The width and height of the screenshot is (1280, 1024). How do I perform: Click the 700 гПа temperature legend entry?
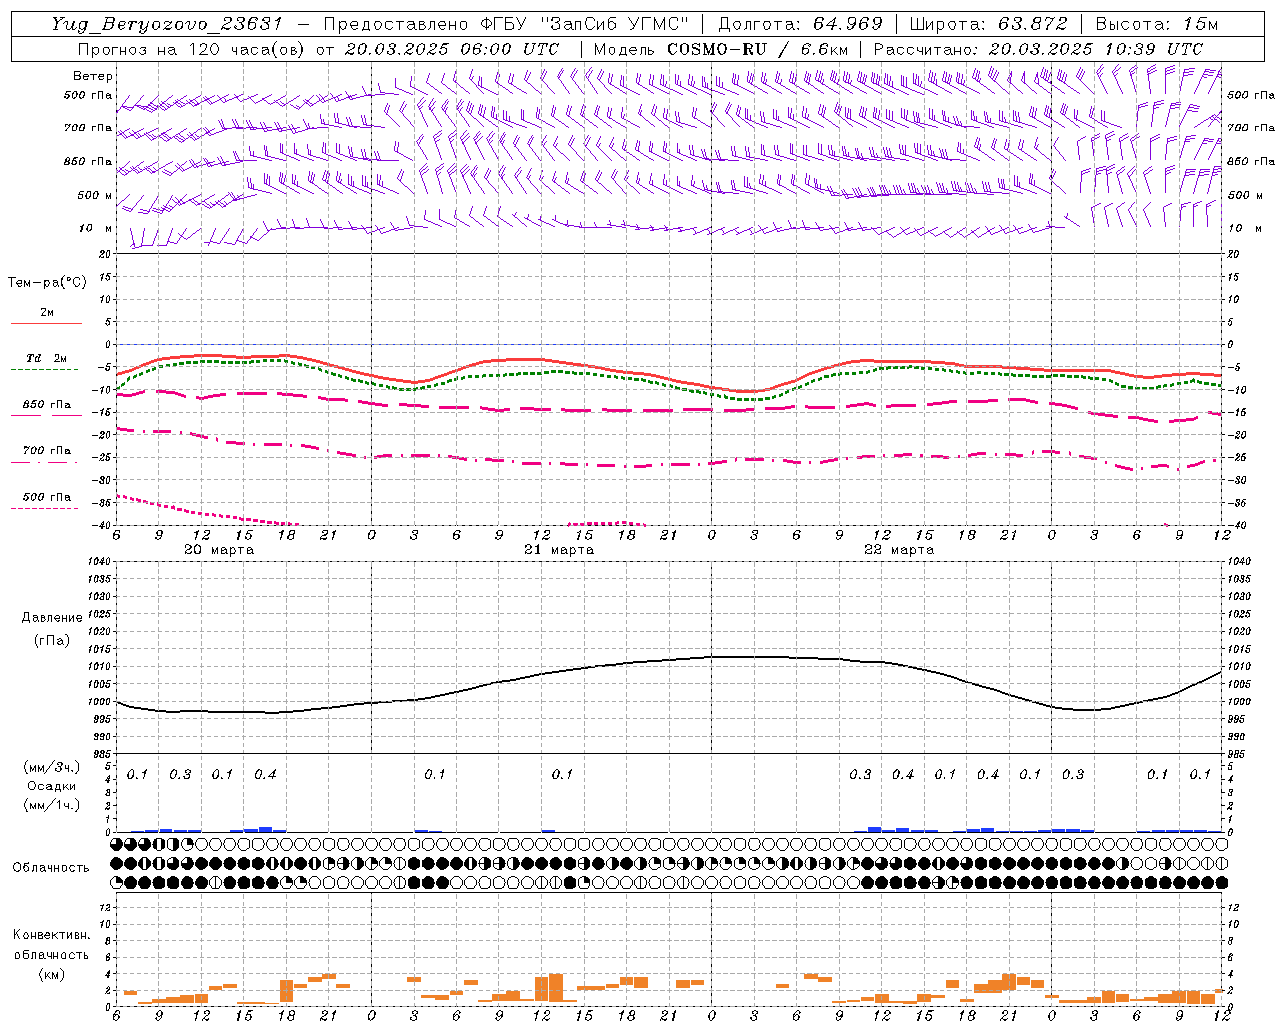(47, 451)
